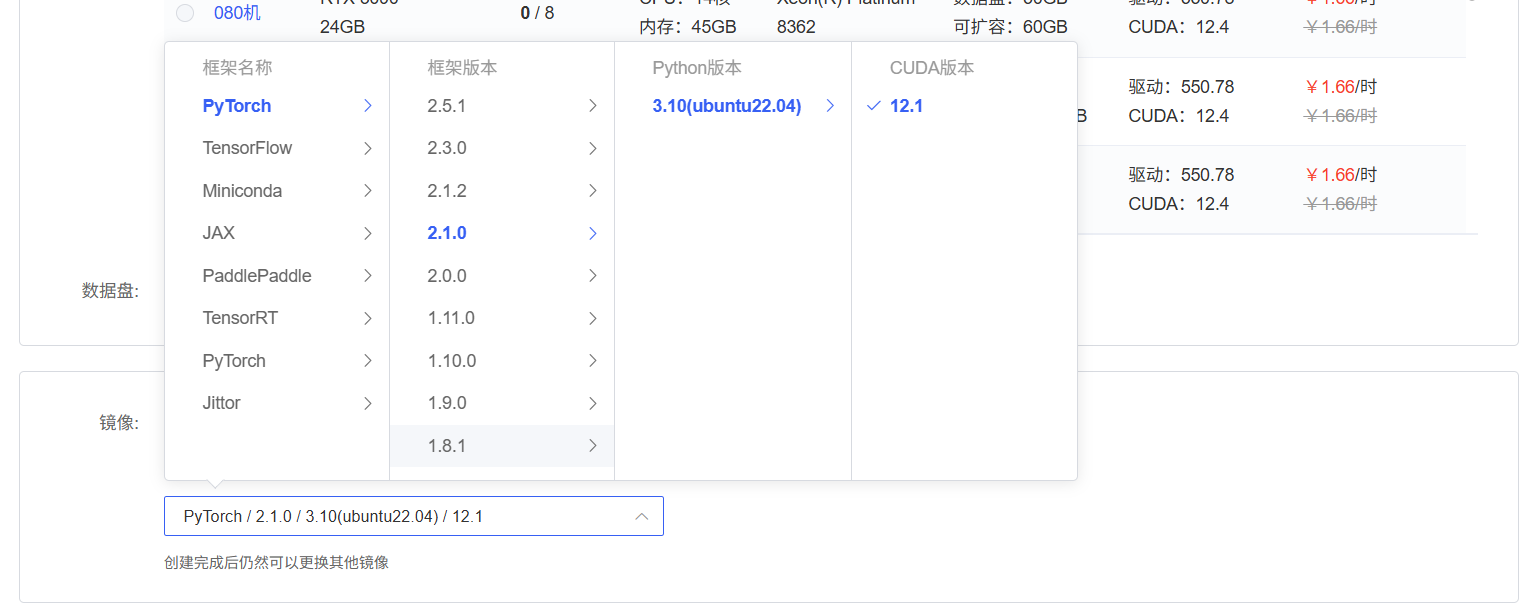Expand the PaddlePaddle chevron arrow
Viewport: 1531px width, 609px height.
[x=368, y=276]
